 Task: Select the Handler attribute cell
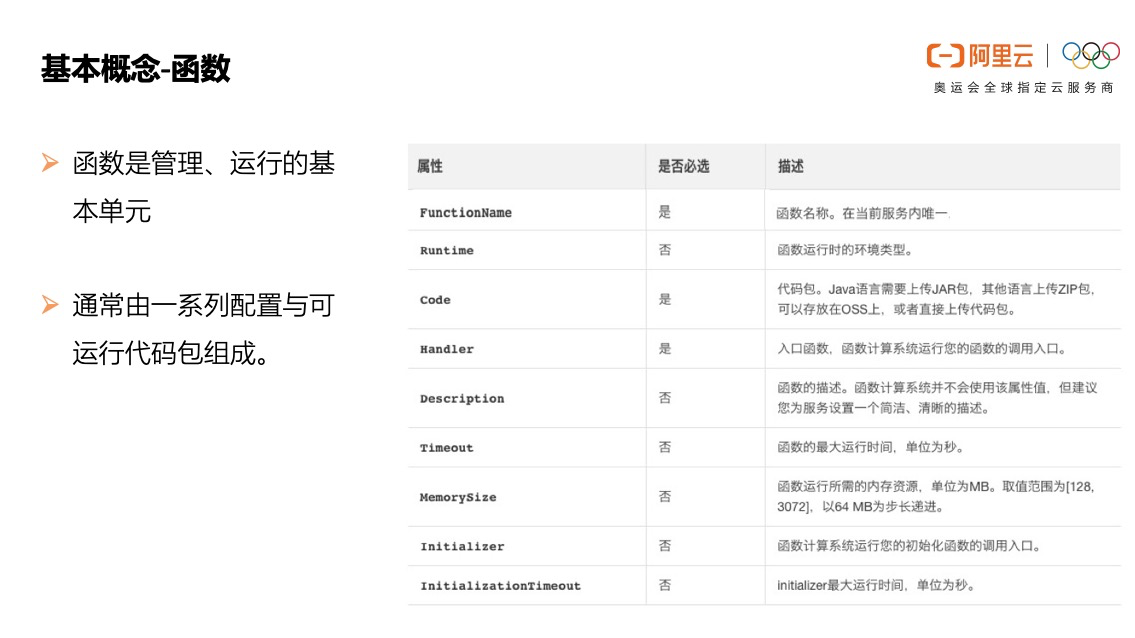(x=446, y=349)
